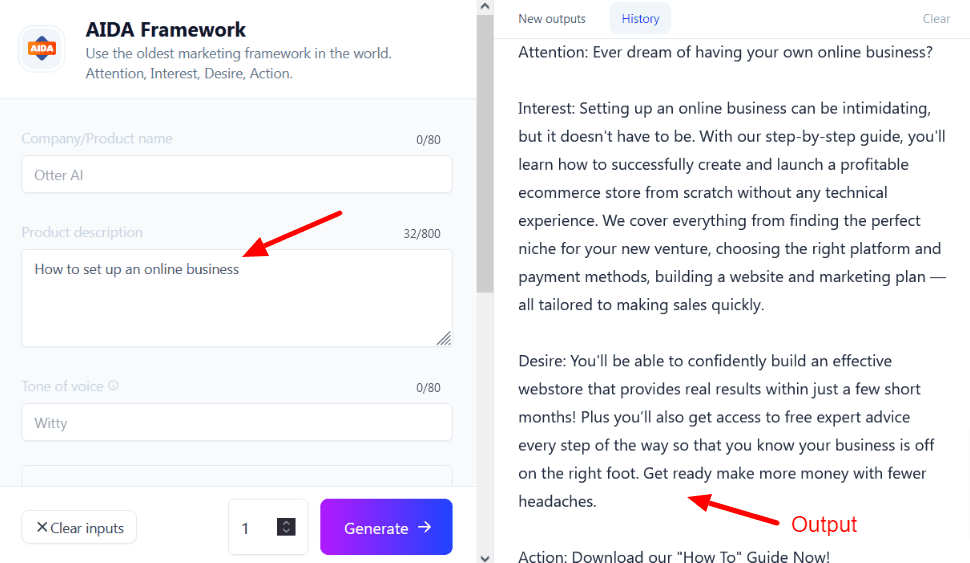
Task: Click the scrollbar up arrow
Action: (x=485, y=7)
